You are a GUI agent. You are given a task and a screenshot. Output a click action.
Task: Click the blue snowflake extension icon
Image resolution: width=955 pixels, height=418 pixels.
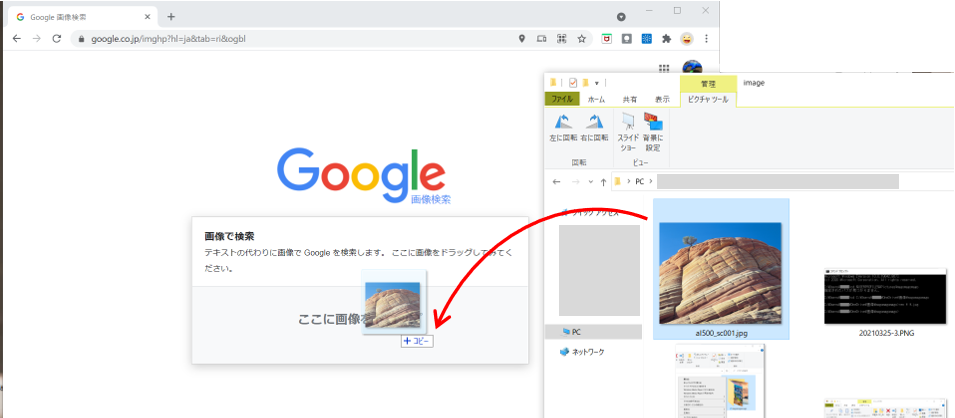click(x=646, y=38)
